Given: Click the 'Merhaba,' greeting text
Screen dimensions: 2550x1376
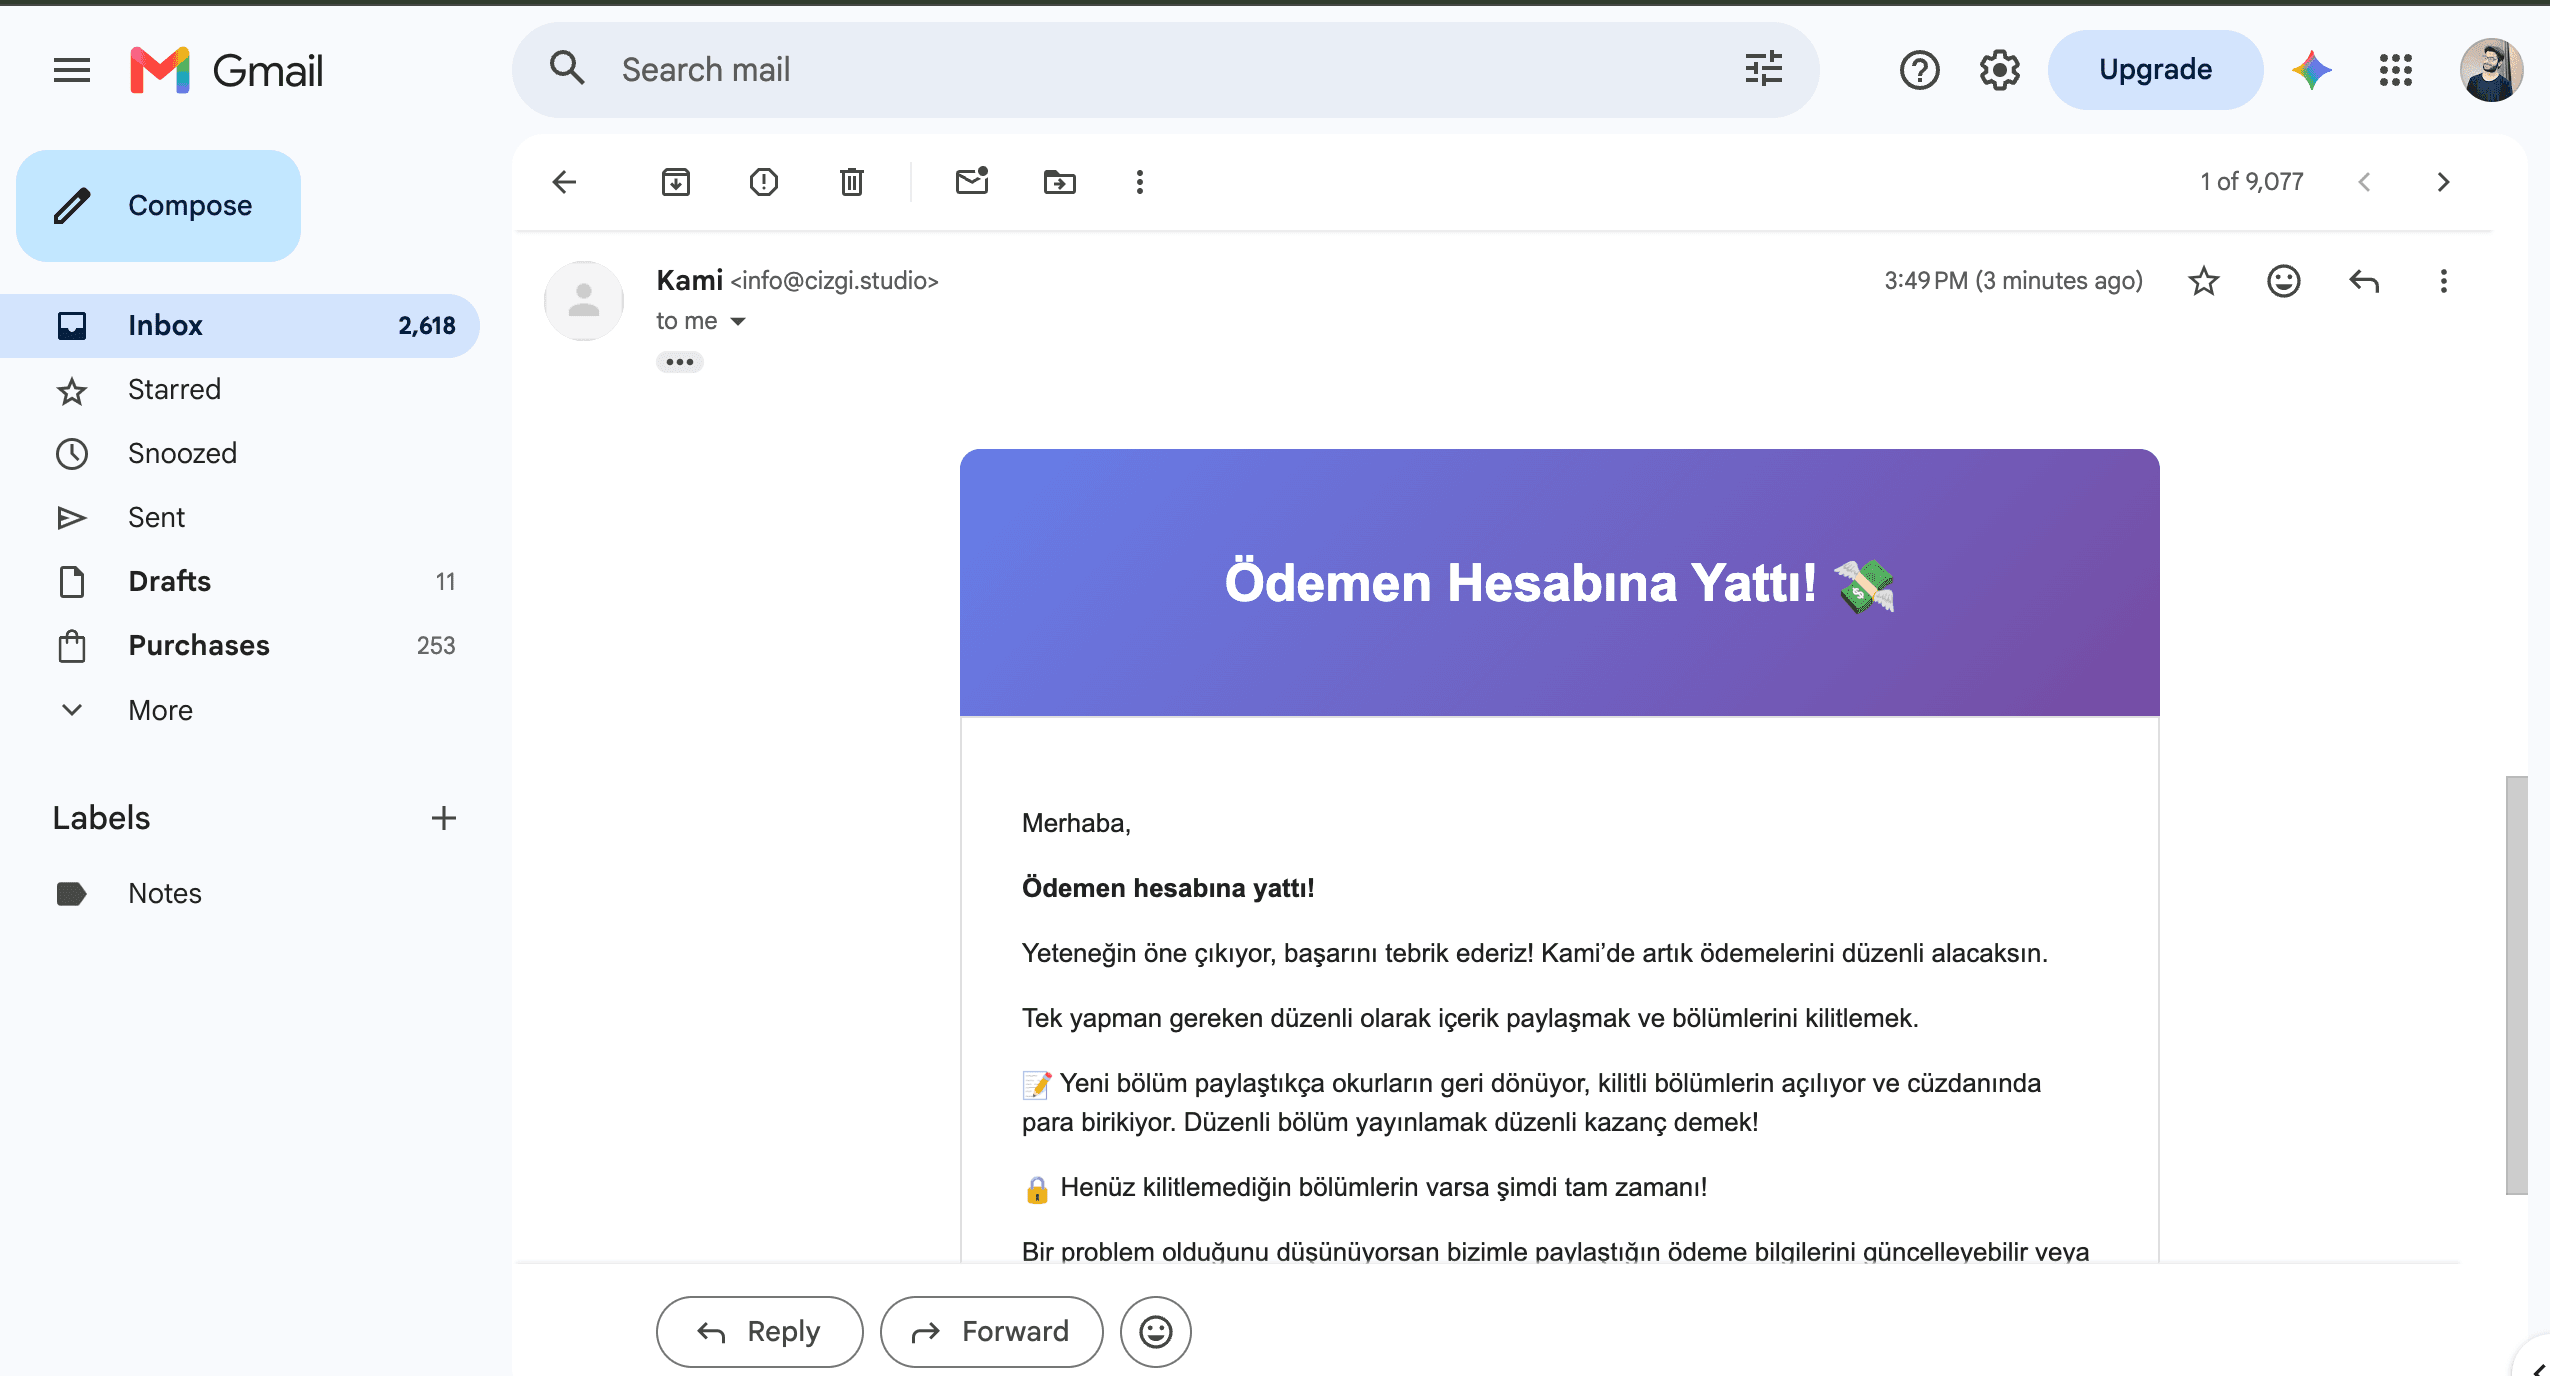Looking at the screenshot, I should (1076, 823).
